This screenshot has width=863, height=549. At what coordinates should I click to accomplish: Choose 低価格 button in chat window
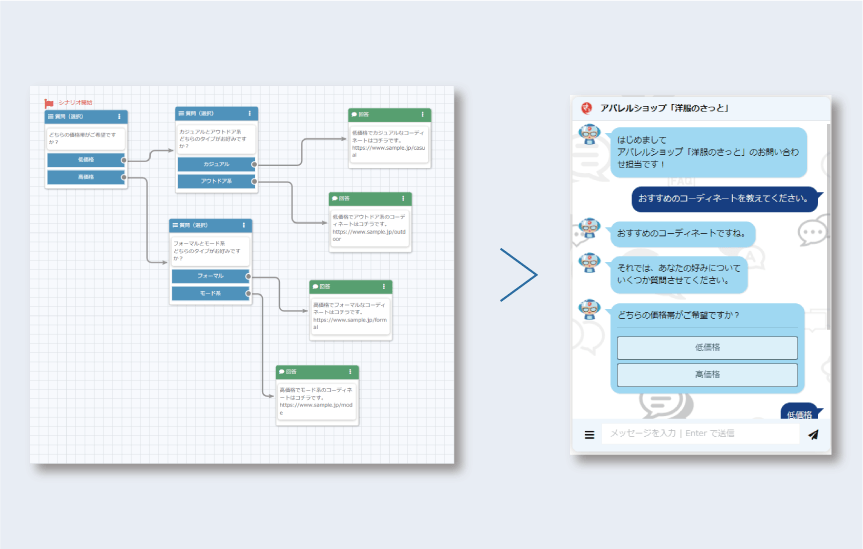click(x=707, y=347)
